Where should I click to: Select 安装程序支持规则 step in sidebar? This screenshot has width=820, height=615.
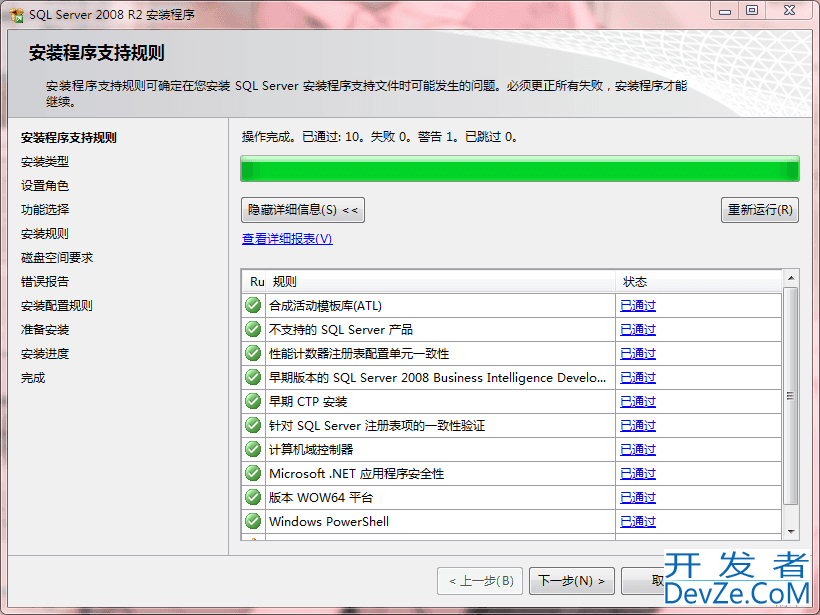(69, 138)
